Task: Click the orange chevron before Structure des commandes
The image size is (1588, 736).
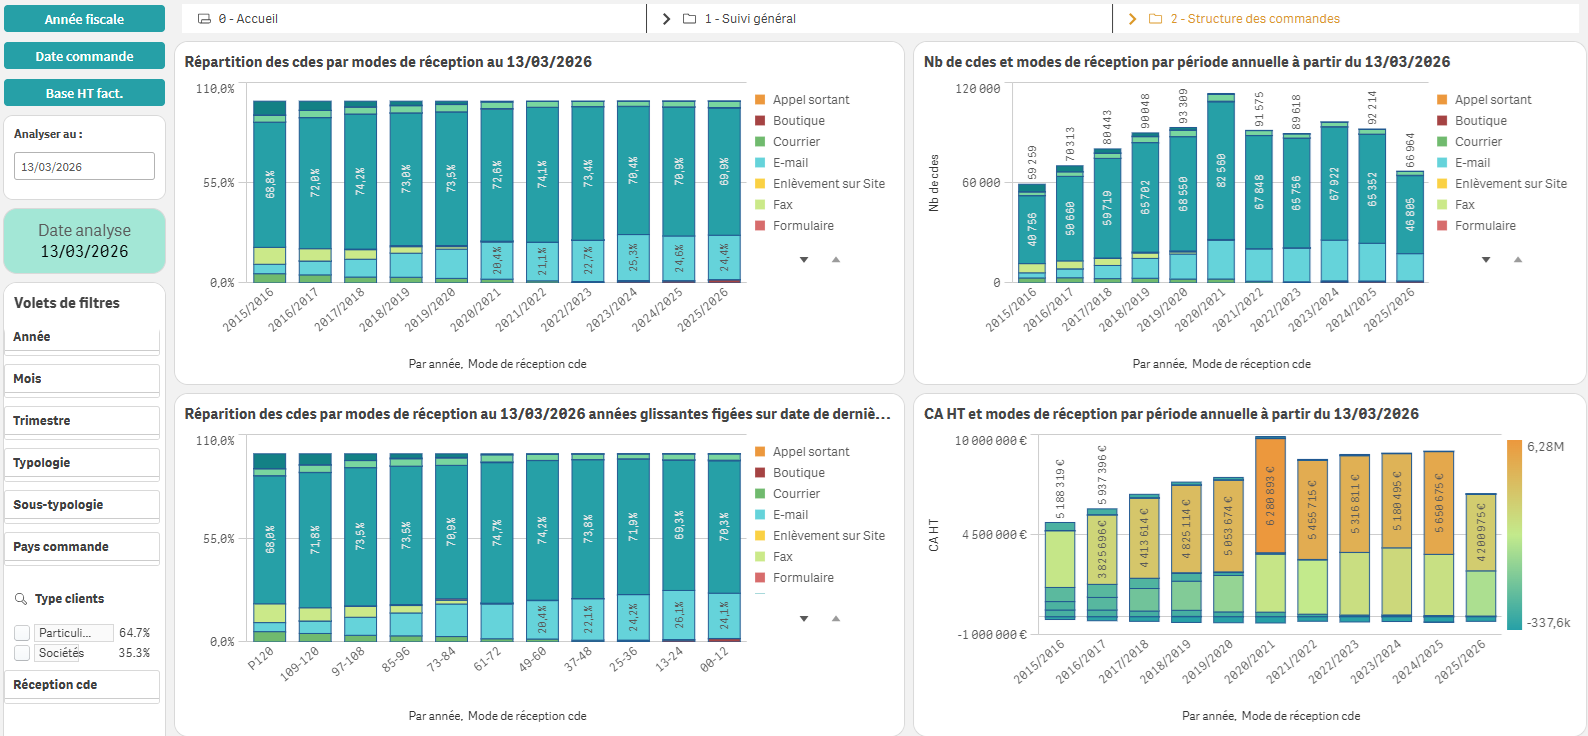Action: click(1132, 19)
